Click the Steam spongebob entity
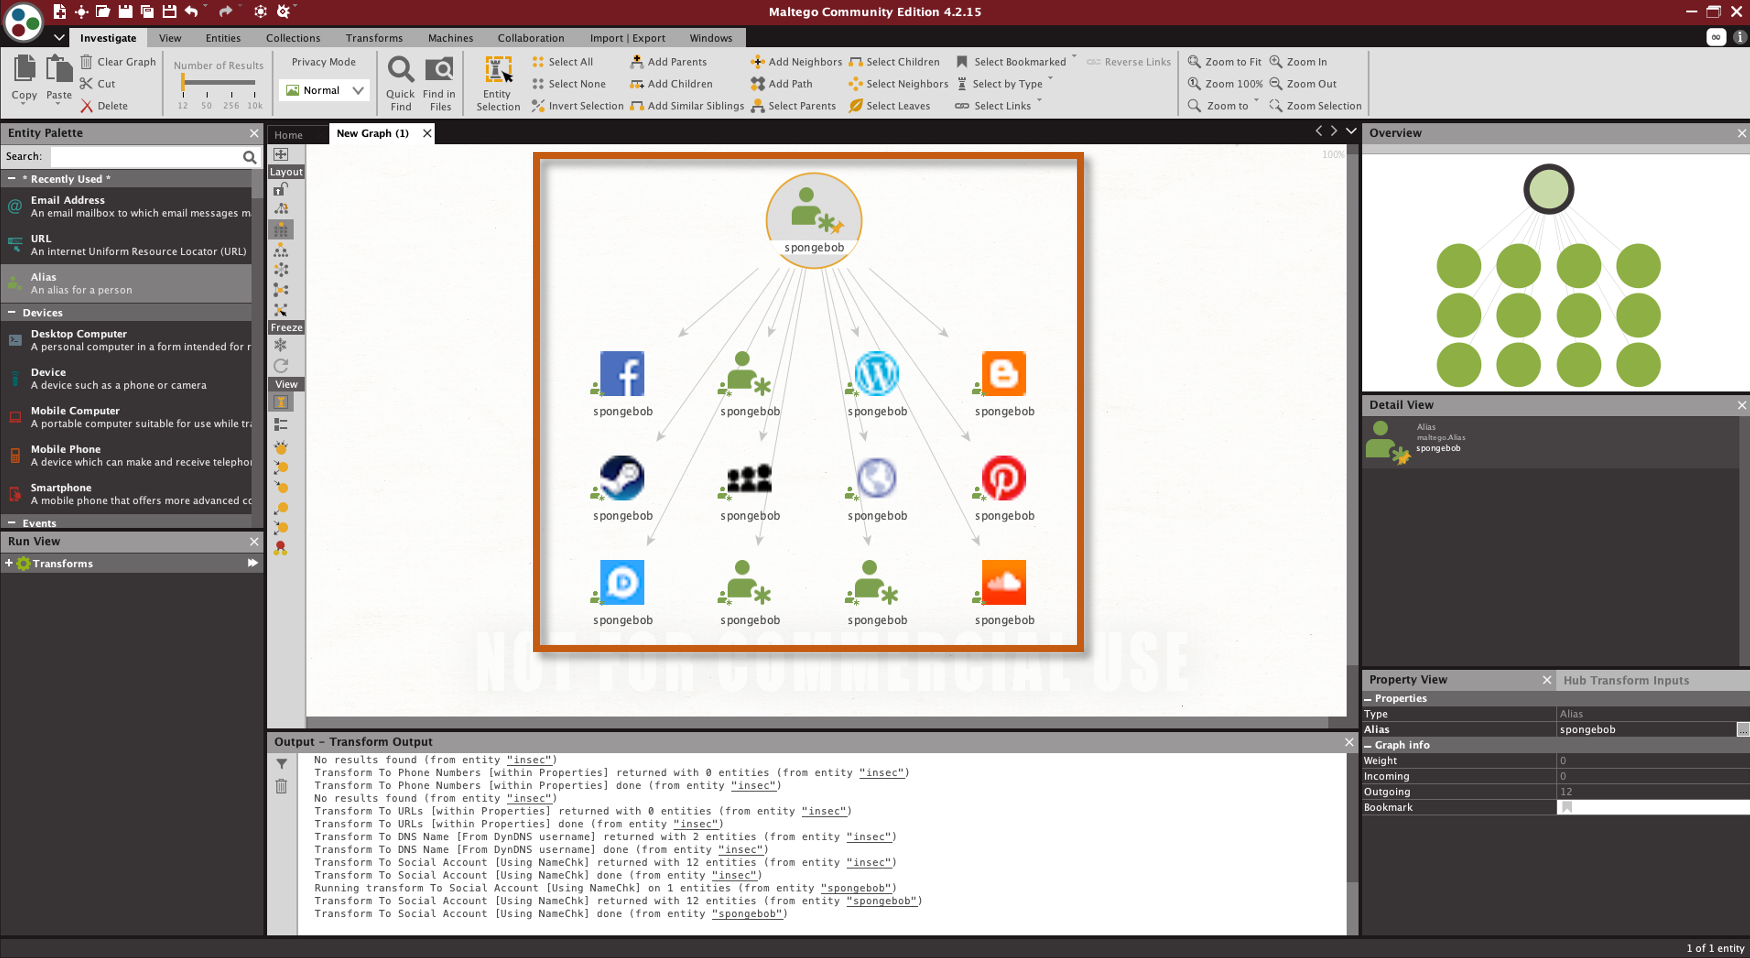1750x958 pixels. coord(622,478)
